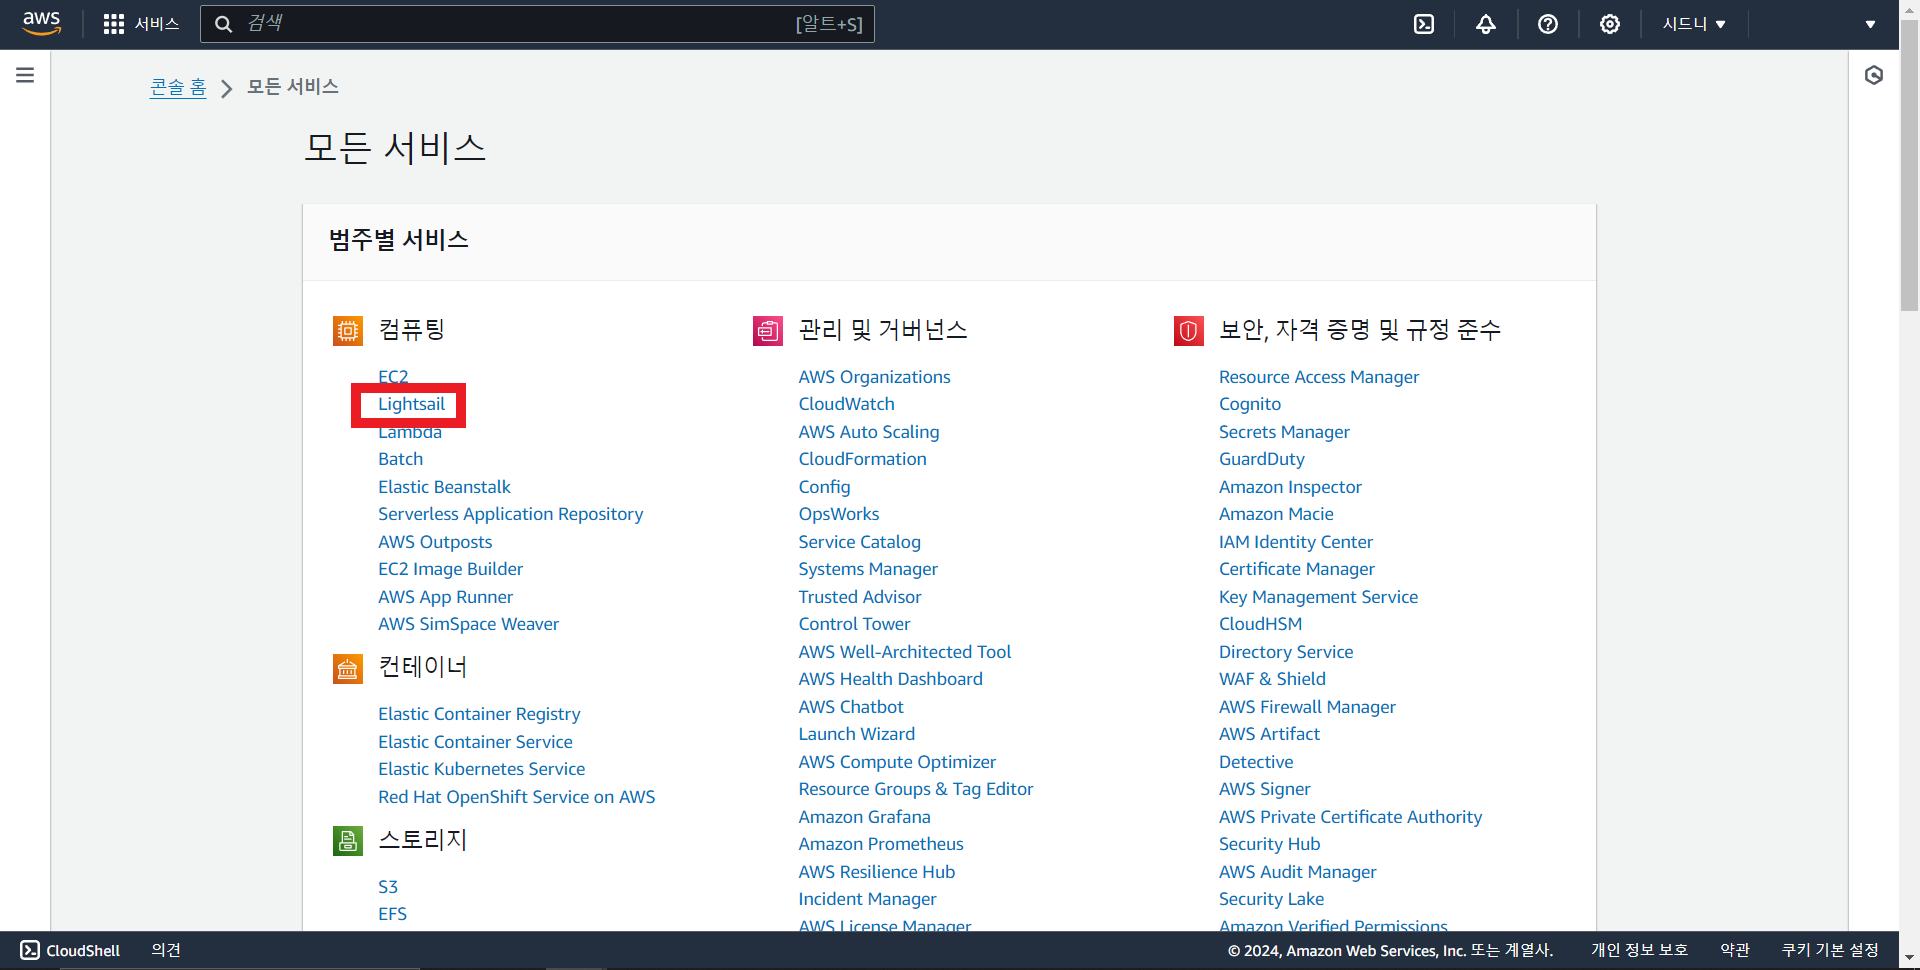Open AWS Outposts link
The image size is (1920, 970).
[435, 542]
